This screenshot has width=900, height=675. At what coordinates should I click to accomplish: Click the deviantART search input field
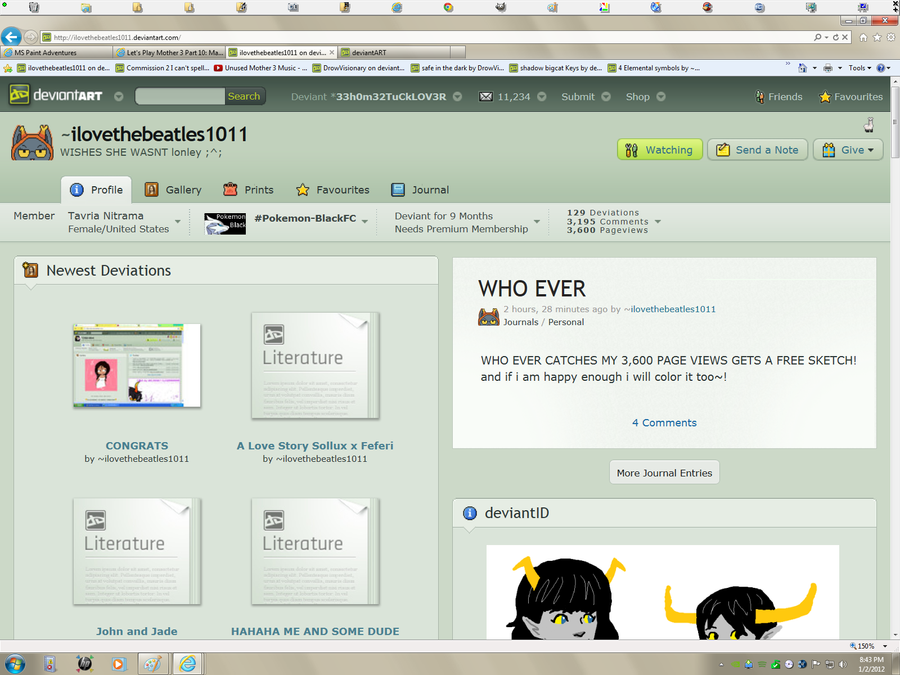click(180, 96)
